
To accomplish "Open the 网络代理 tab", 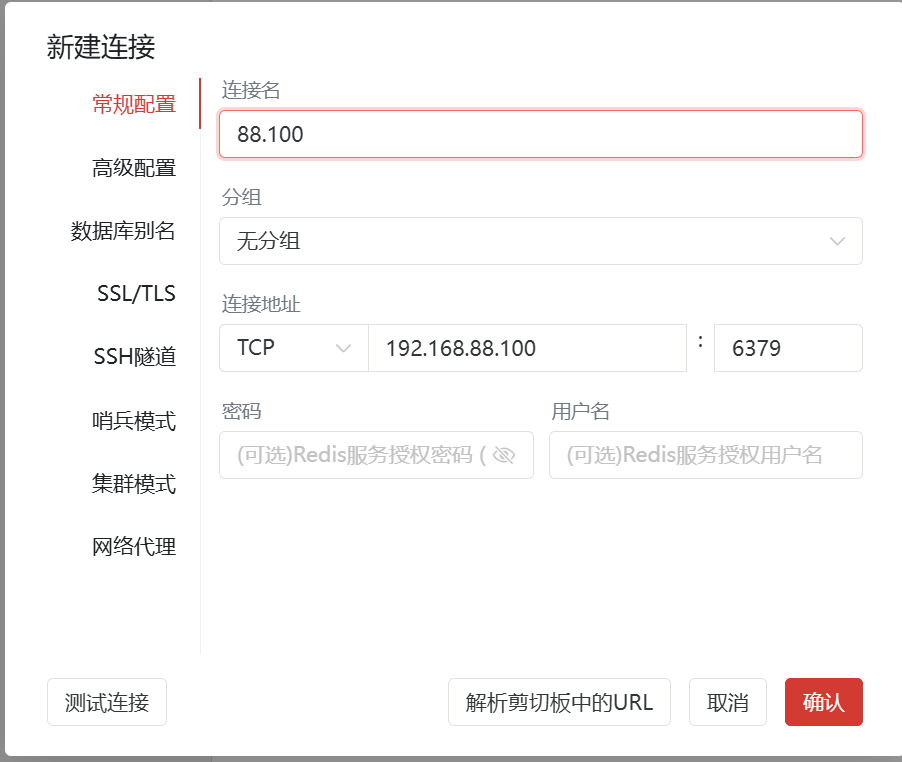I will 134,546.
